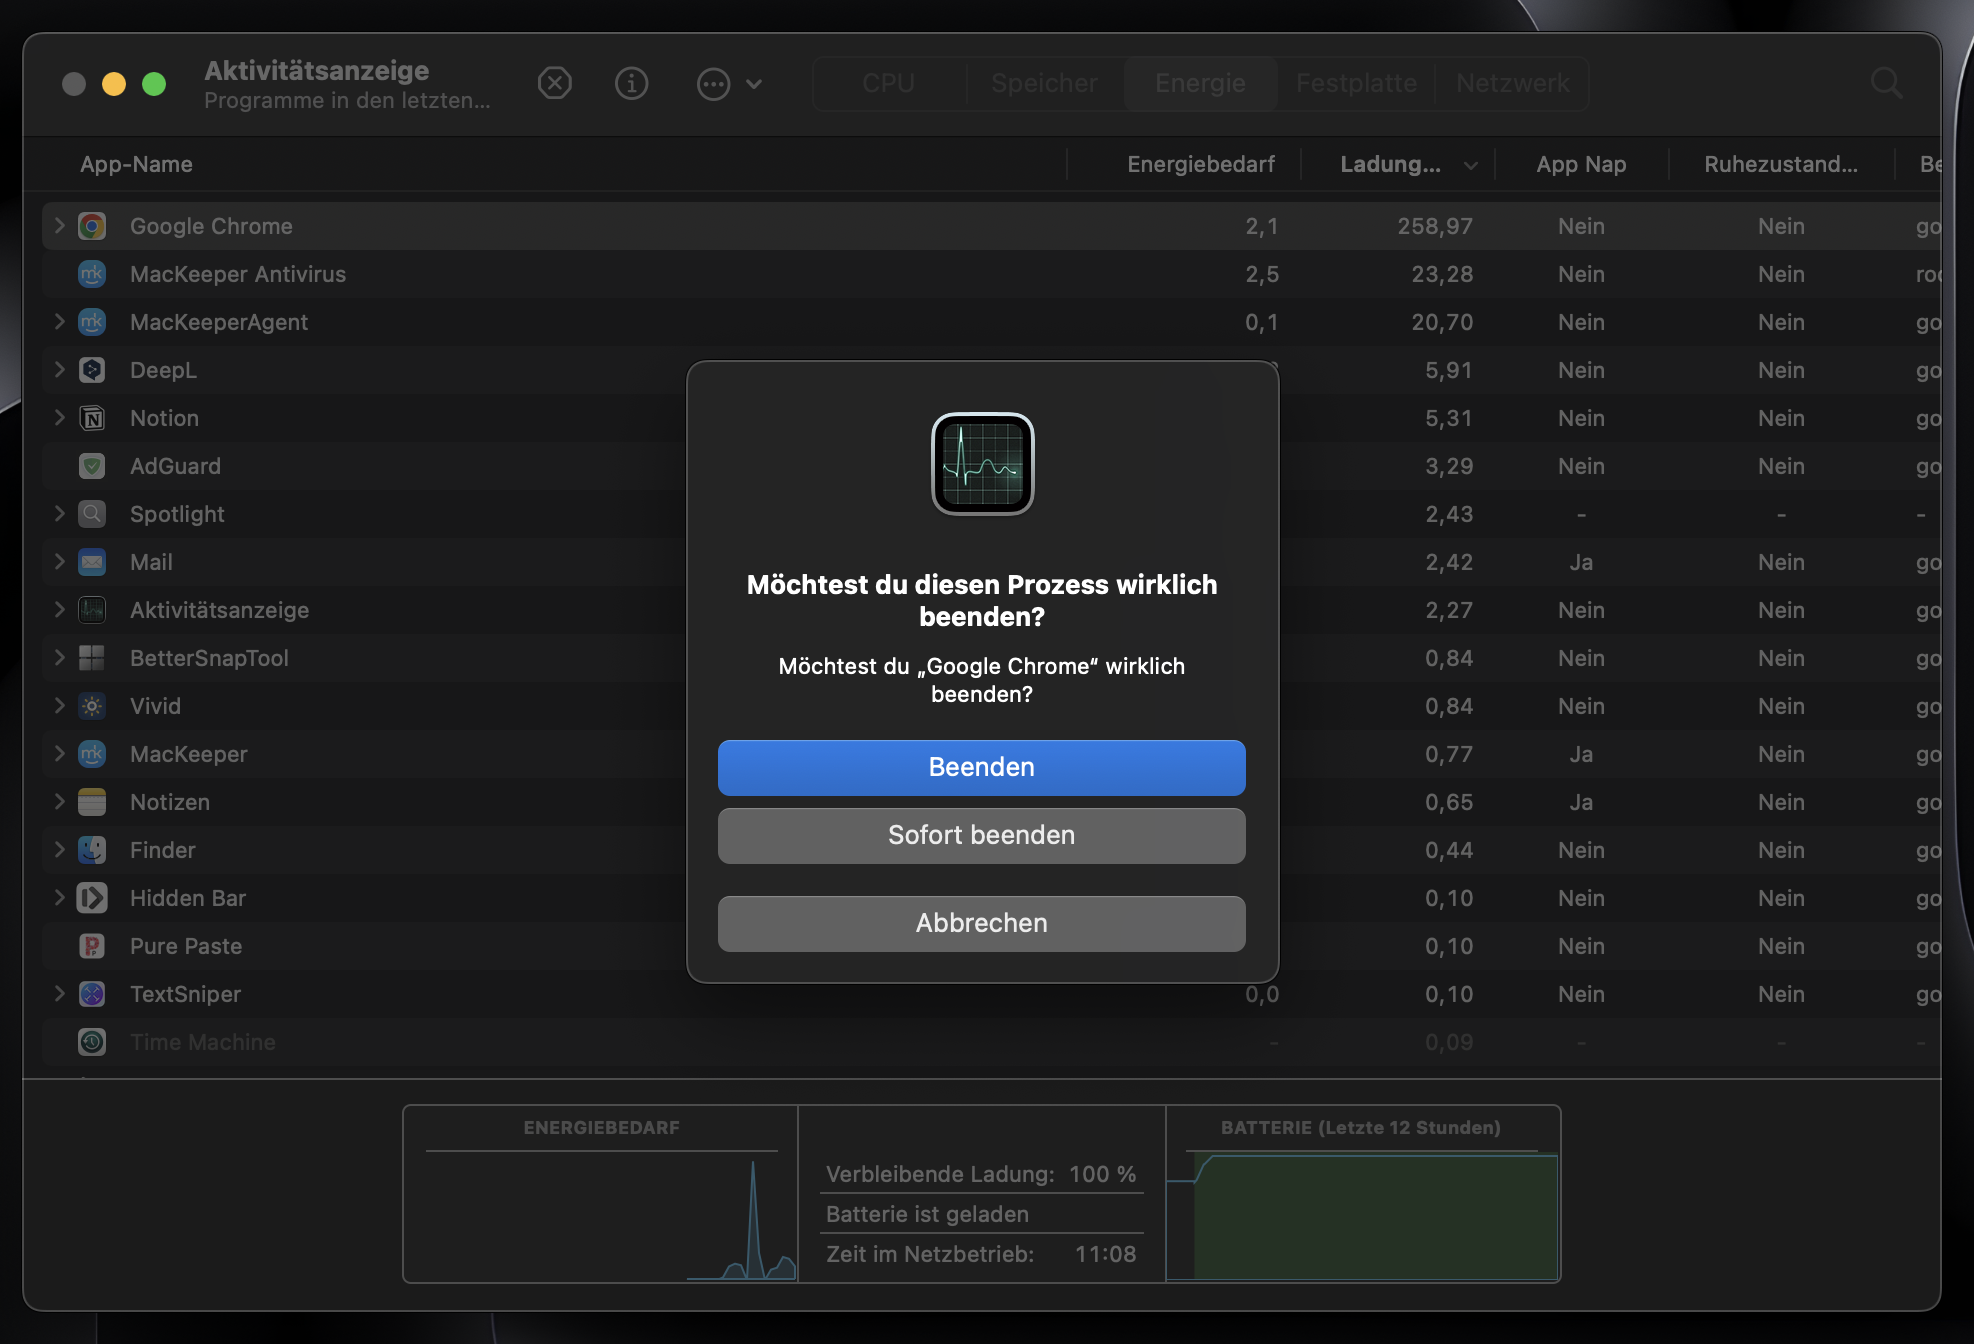Switch to the Netzwerk tab
The height and width of the screenshot is (1344, 1974).
pos(1512,83)
